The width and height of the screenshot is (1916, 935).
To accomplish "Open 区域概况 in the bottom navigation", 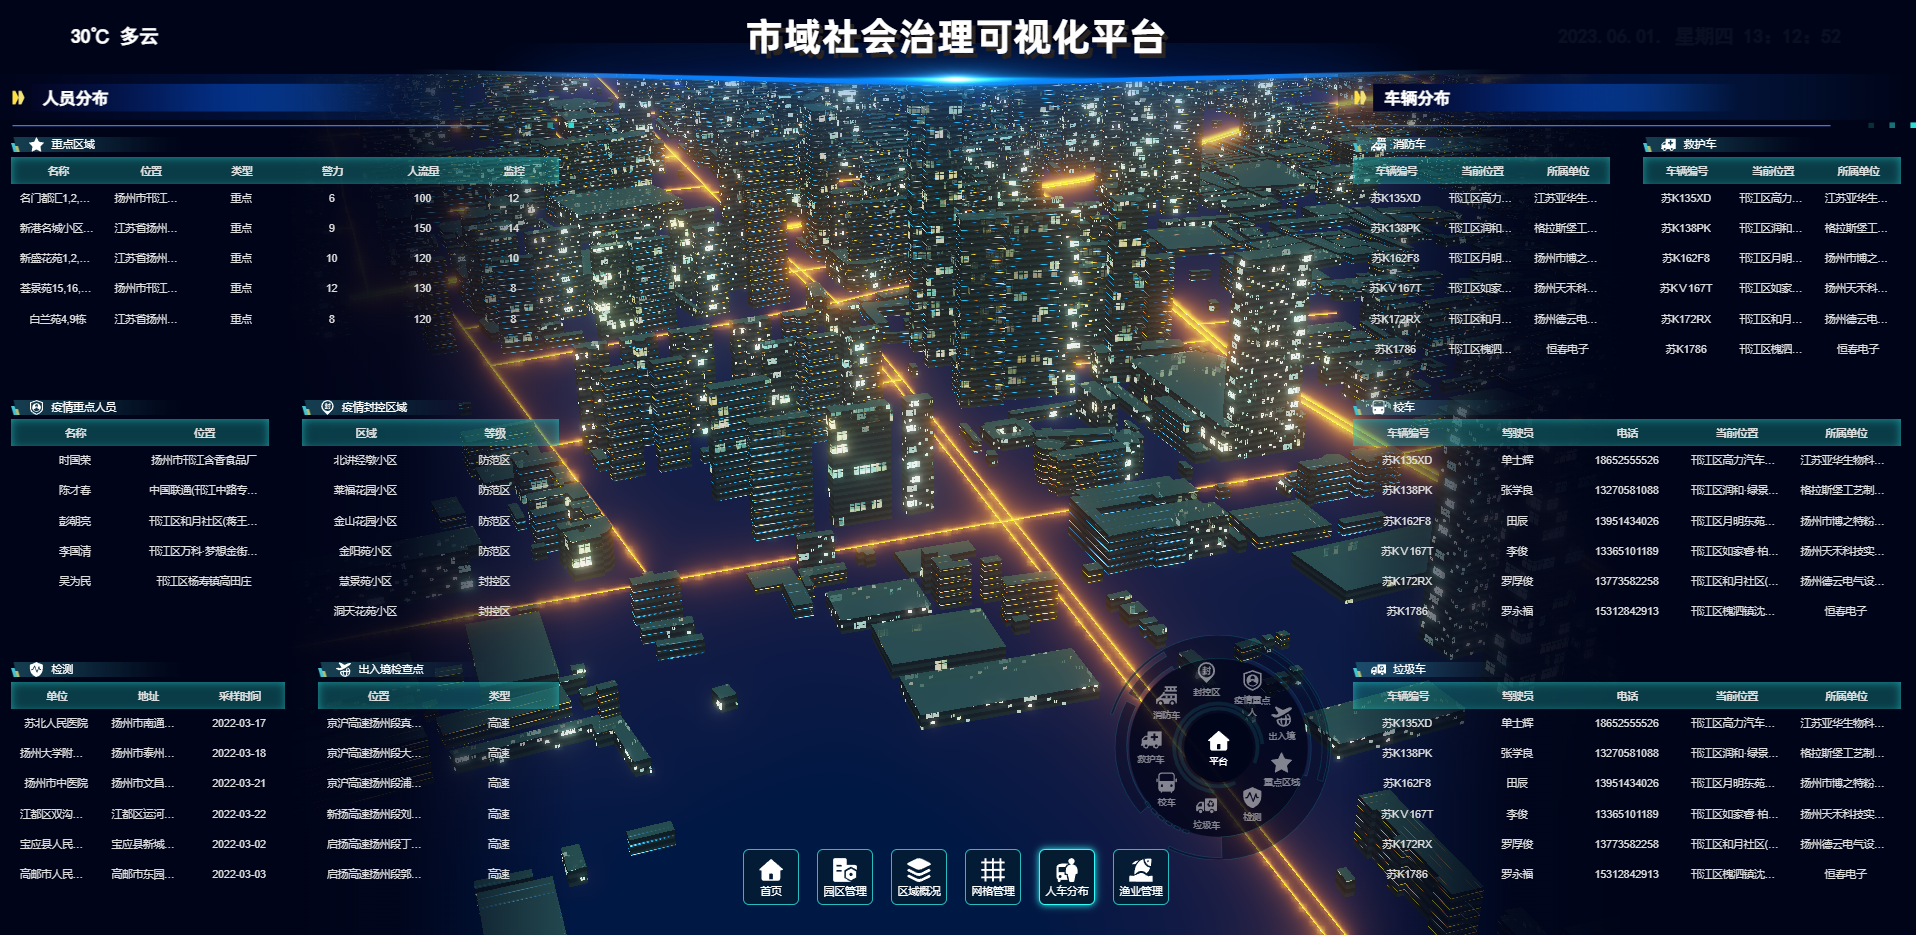I will (x=918, y=876).
